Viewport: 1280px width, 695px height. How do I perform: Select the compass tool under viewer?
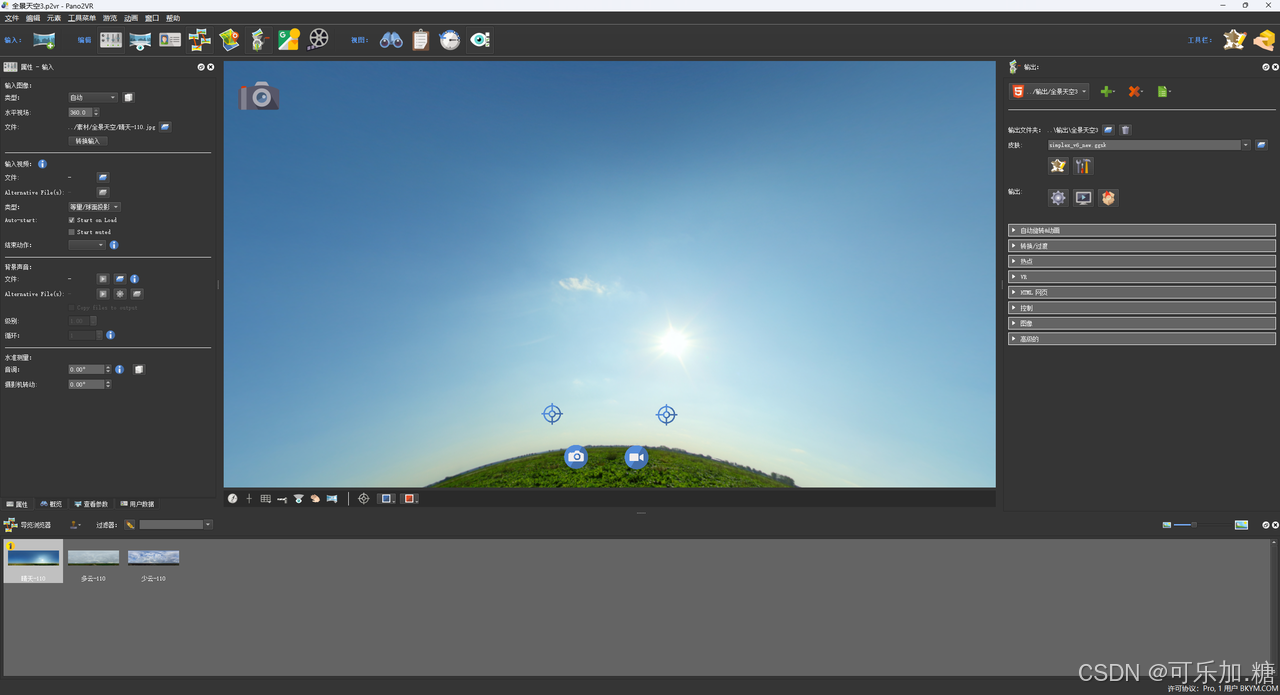(x=233, y=498)
